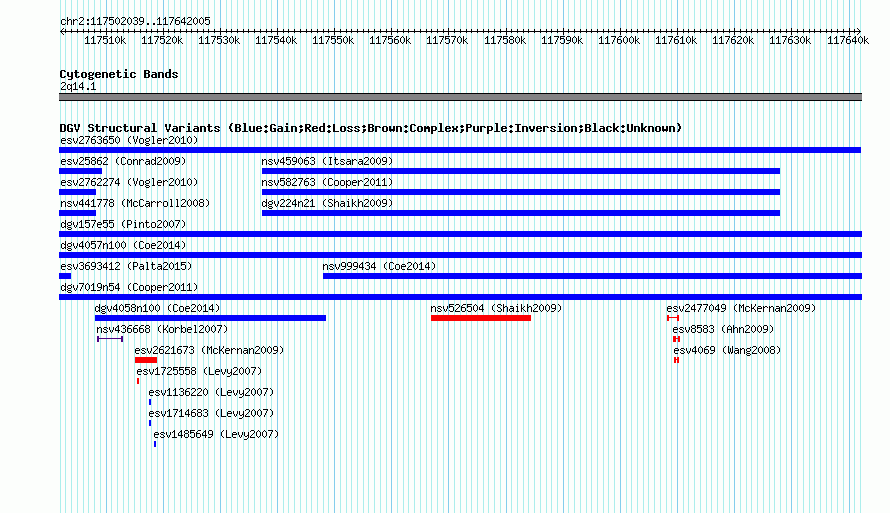Click the dgv4058n100 blue gain bar
The image size is (890, 513).
pos(211,318)
